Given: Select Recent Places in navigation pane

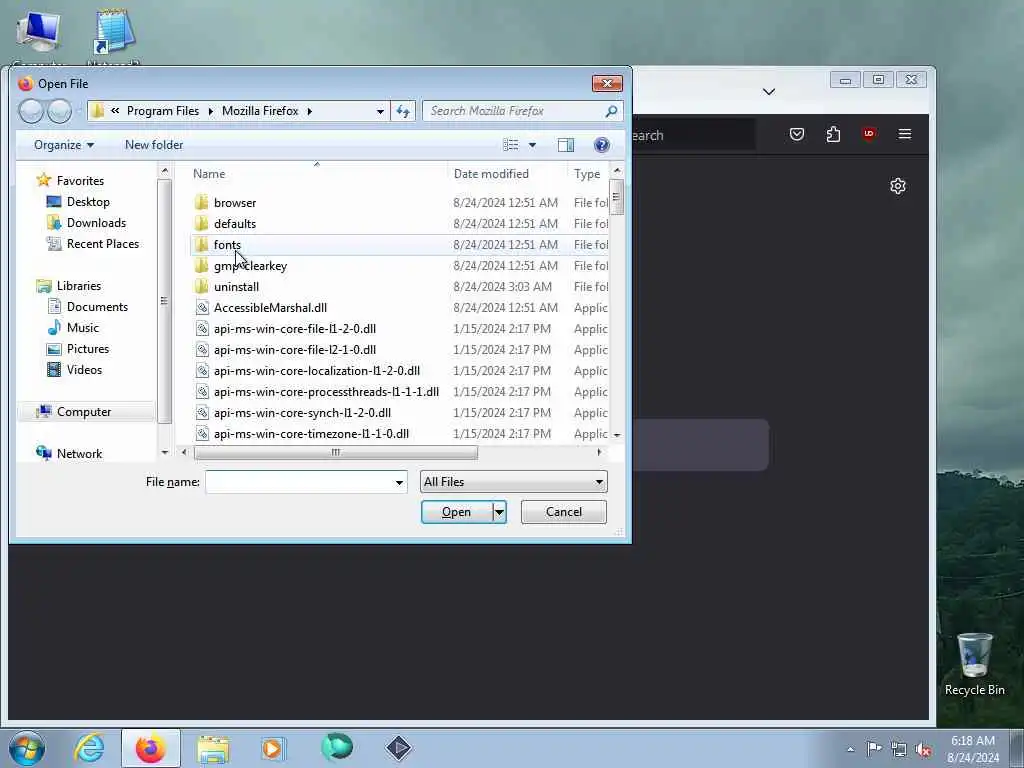Looking at the screenshot, I should pyautogui.click(x=103, y=244).
